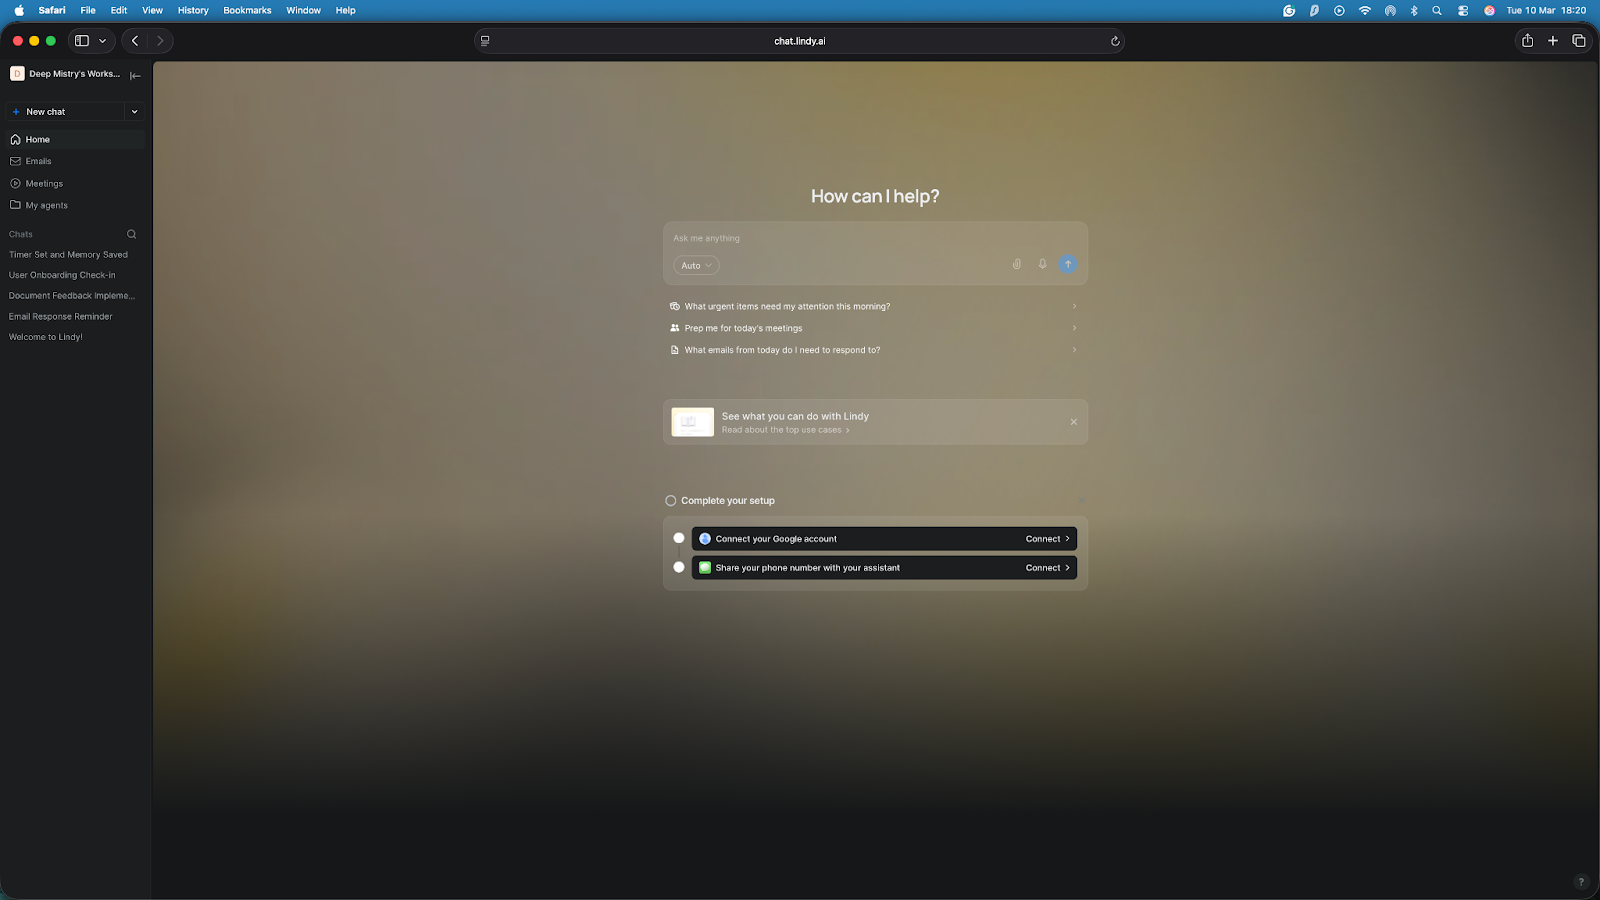The width and height of the screenshot is (1600, 900).
Task: Attach a file with paperclip icon
Action: (1017, 265)
